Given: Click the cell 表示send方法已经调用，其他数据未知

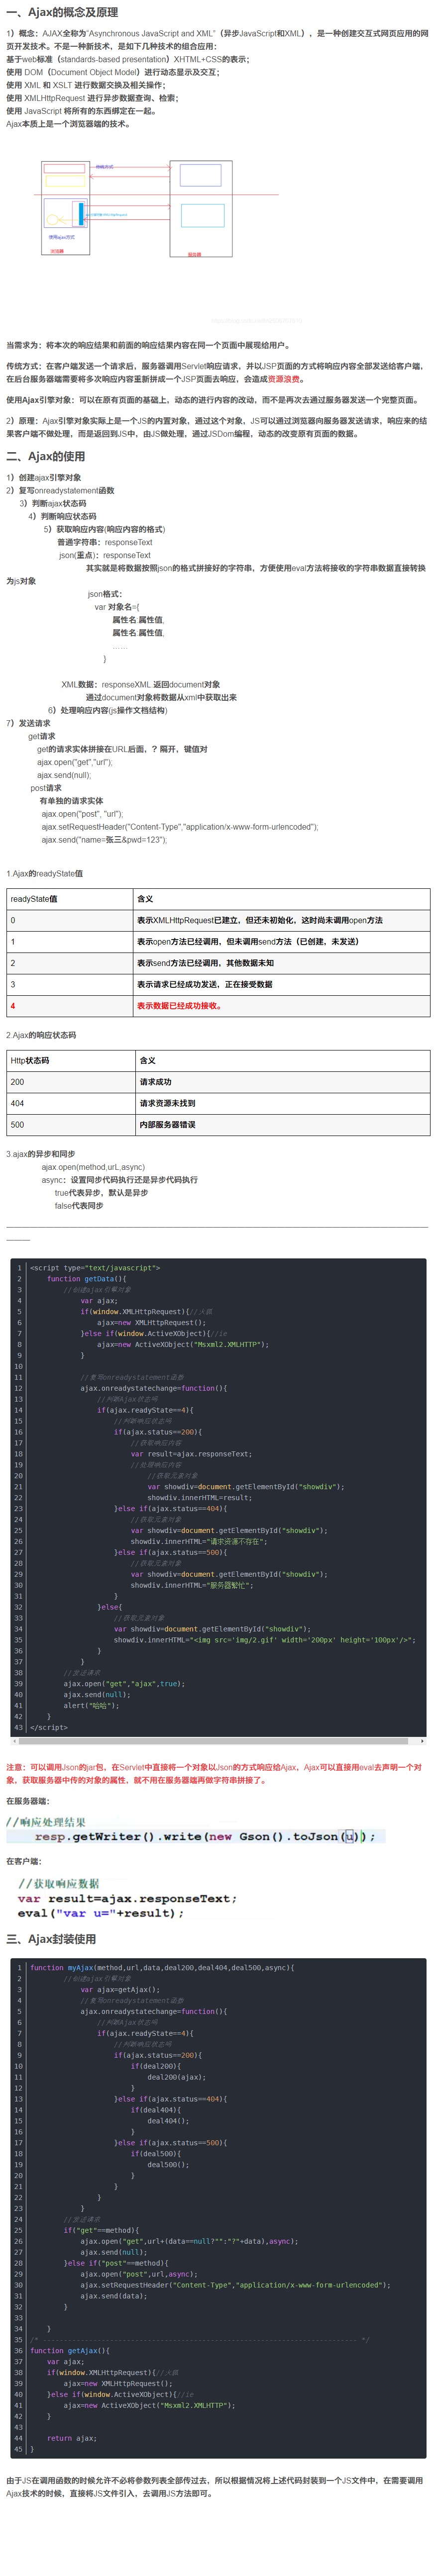Looking at the screenshot, I should (282, 963).
